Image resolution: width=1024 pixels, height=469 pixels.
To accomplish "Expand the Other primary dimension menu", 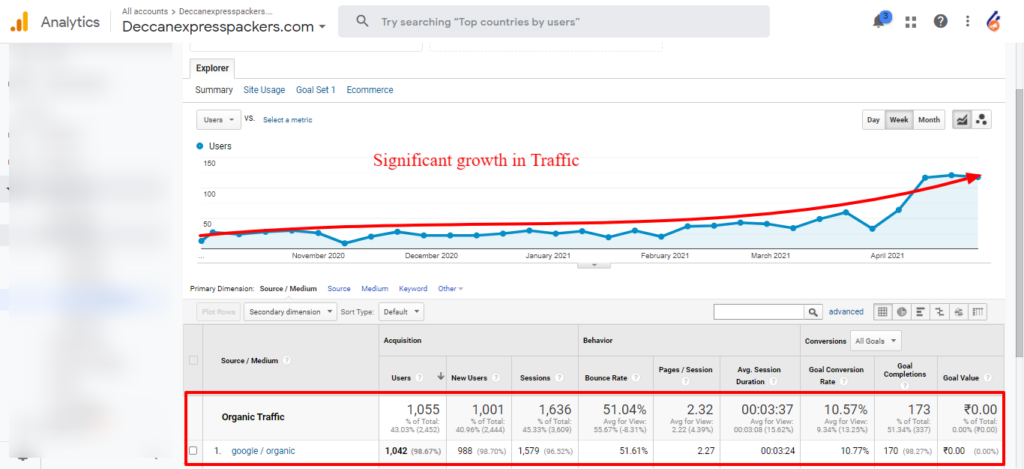I will 451,289.
